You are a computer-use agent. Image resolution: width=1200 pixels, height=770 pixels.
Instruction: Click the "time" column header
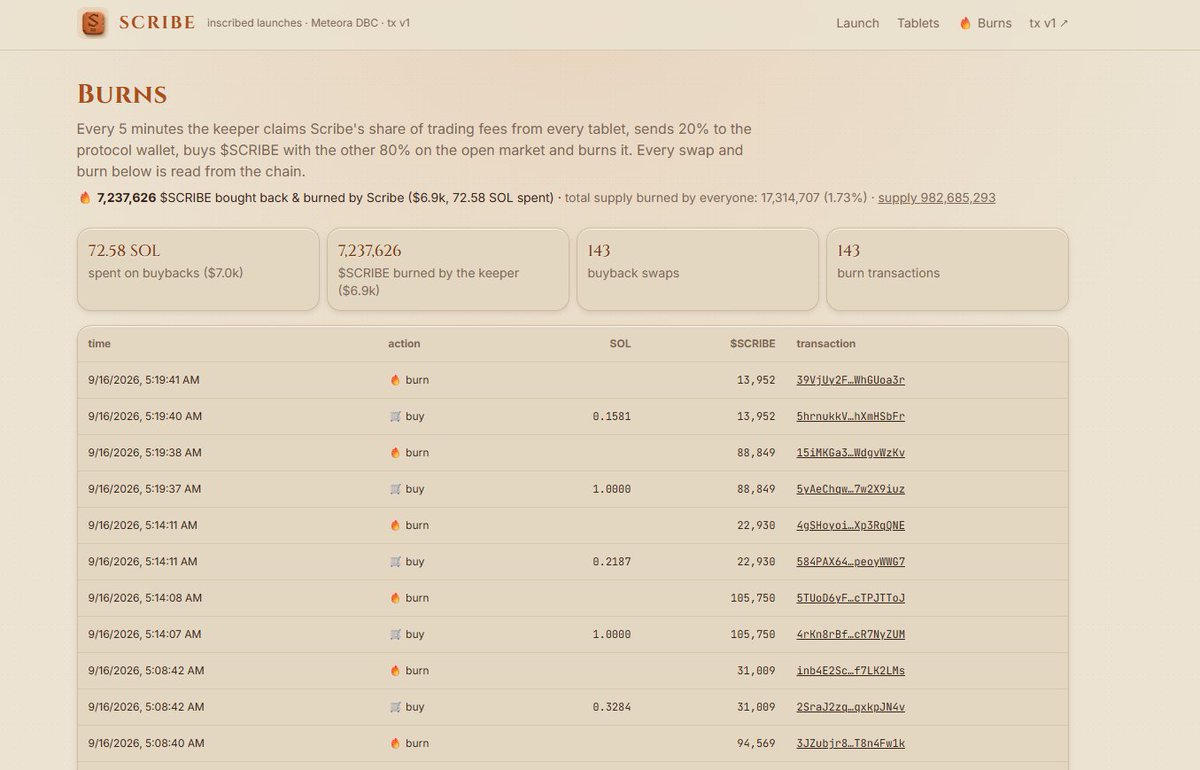[99, 343]
